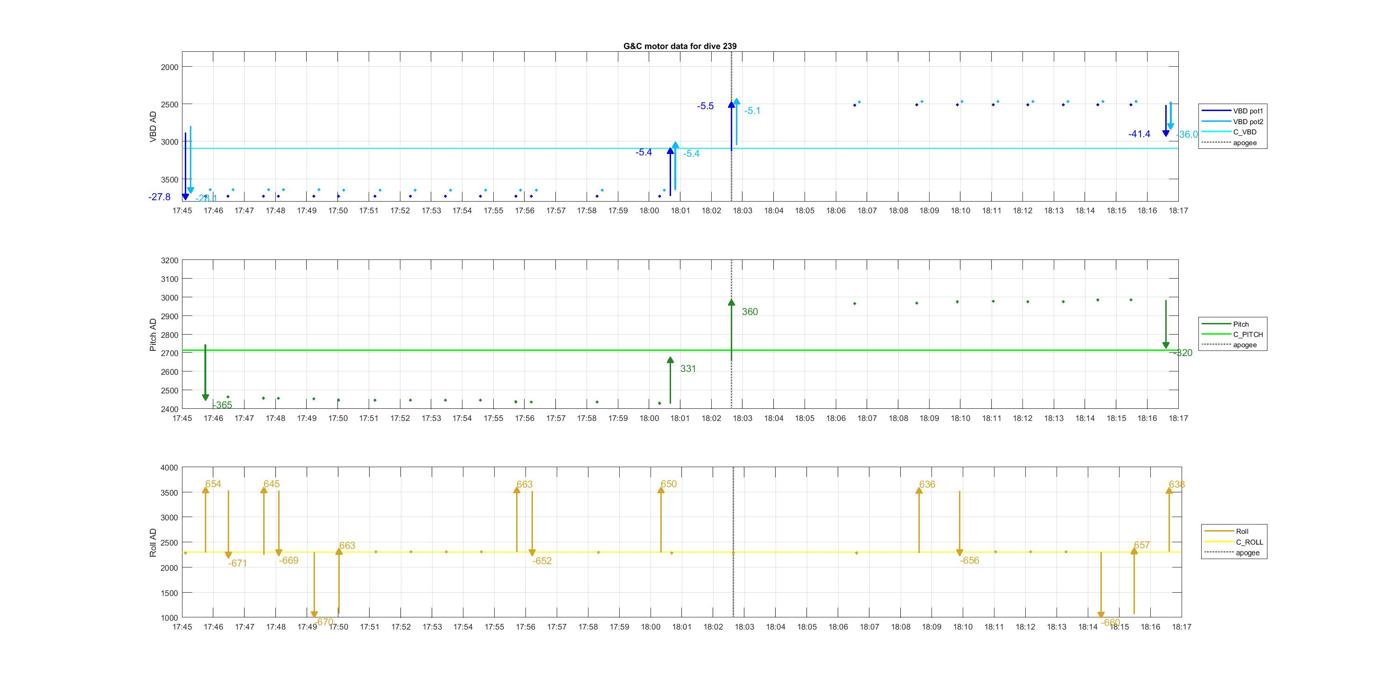Click the '1000' tick on Roll axis
The height and width of the screenshot is (693, 1400).
click(x=168, y=618)
